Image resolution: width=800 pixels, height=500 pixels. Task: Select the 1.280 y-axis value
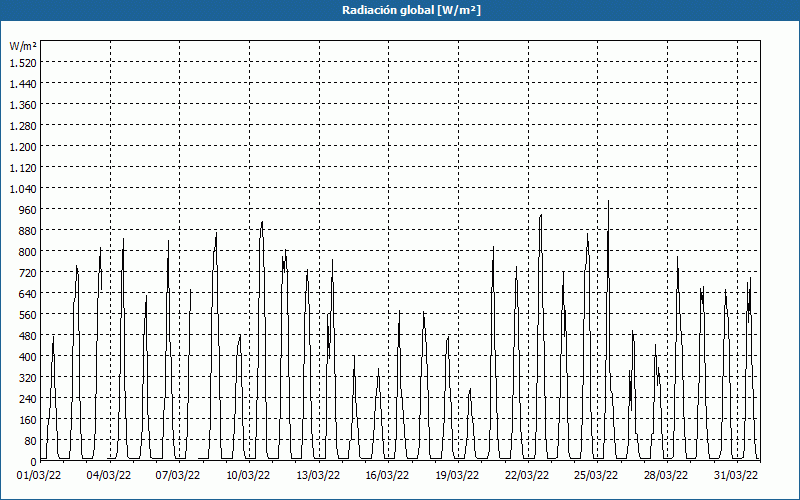coord(23,126)
